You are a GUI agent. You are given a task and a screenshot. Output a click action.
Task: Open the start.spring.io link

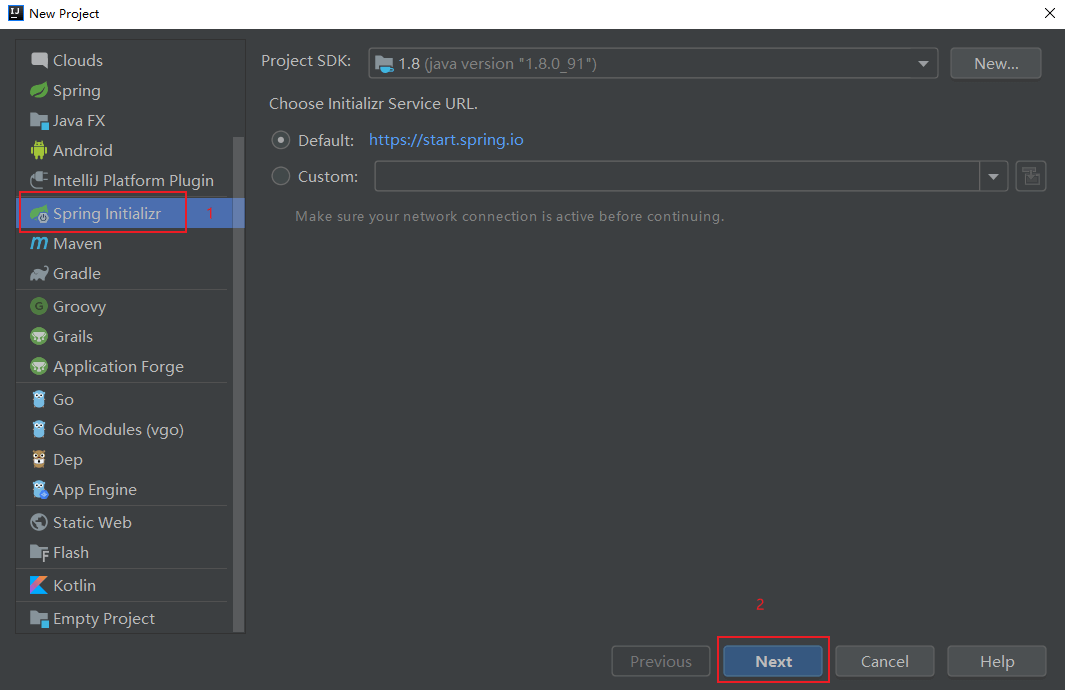(x=446, y=140)
